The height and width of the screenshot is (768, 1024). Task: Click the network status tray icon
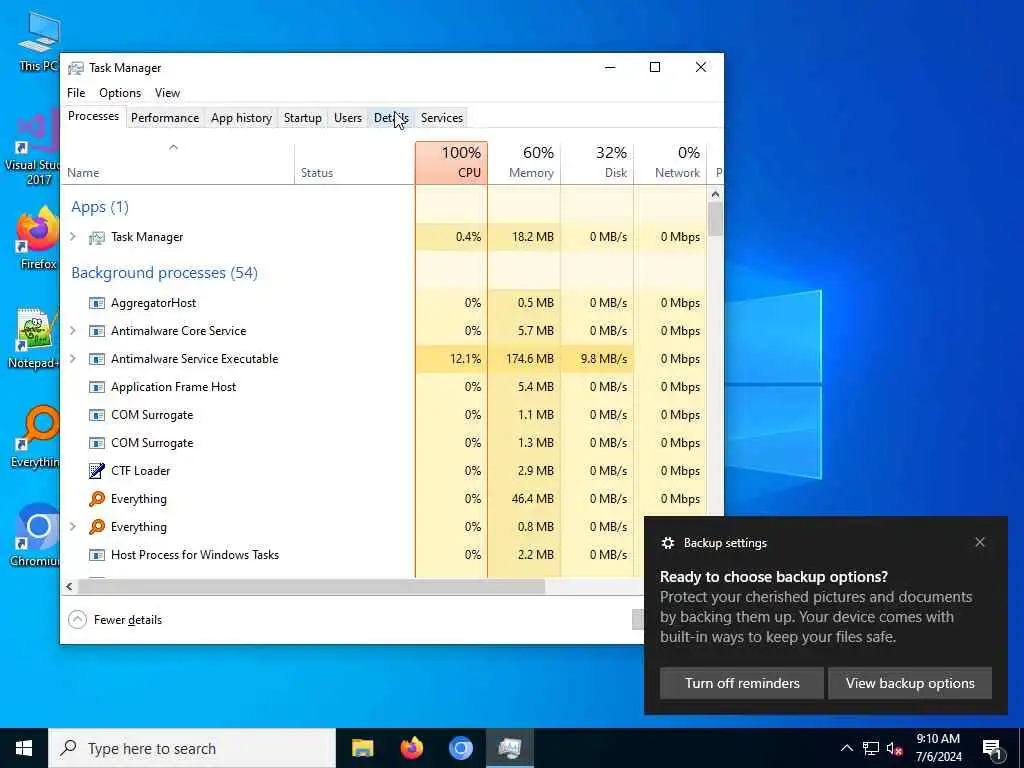pos(871,748)
